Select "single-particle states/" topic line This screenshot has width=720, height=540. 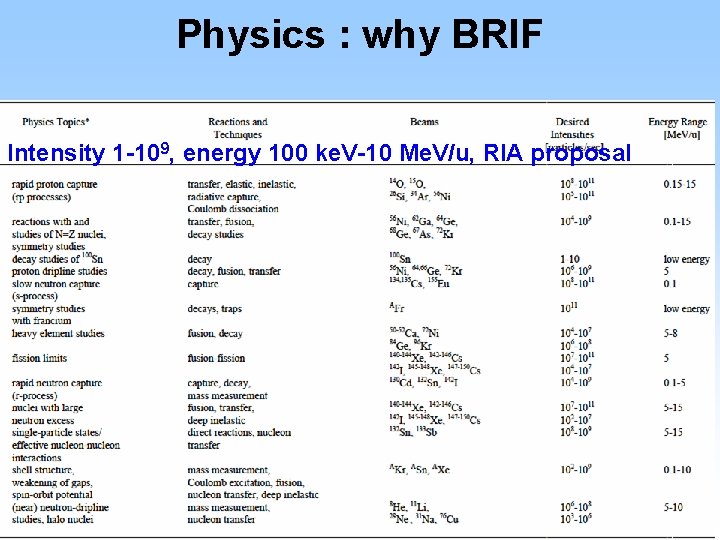pyautogui.click(x=57, y=433)
